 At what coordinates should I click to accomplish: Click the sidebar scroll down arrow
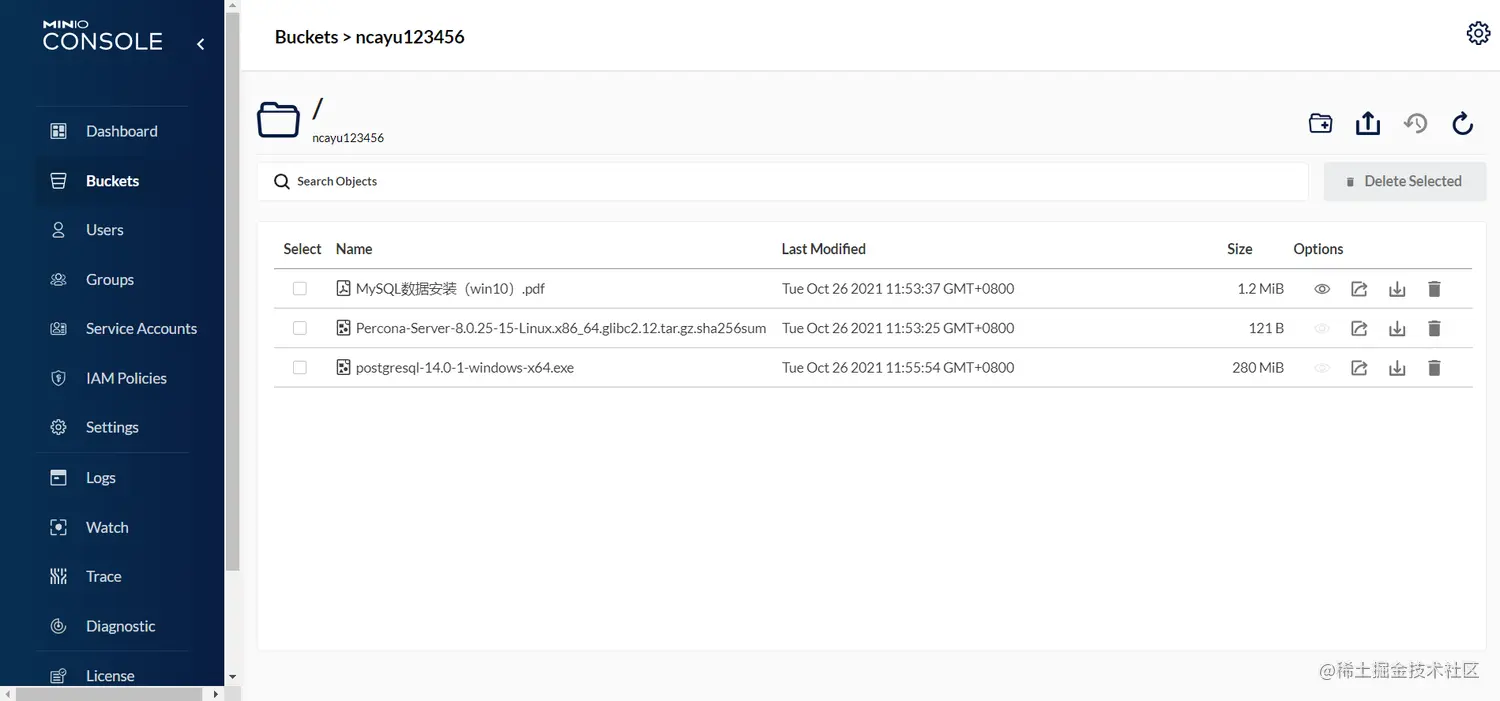[x=233, y=677]
